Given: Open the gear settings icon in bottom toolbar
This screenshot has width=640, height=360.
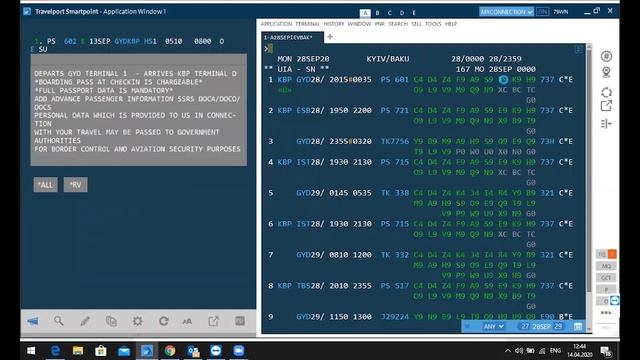Looking at the screenshot, I should [x=138, y=321].
